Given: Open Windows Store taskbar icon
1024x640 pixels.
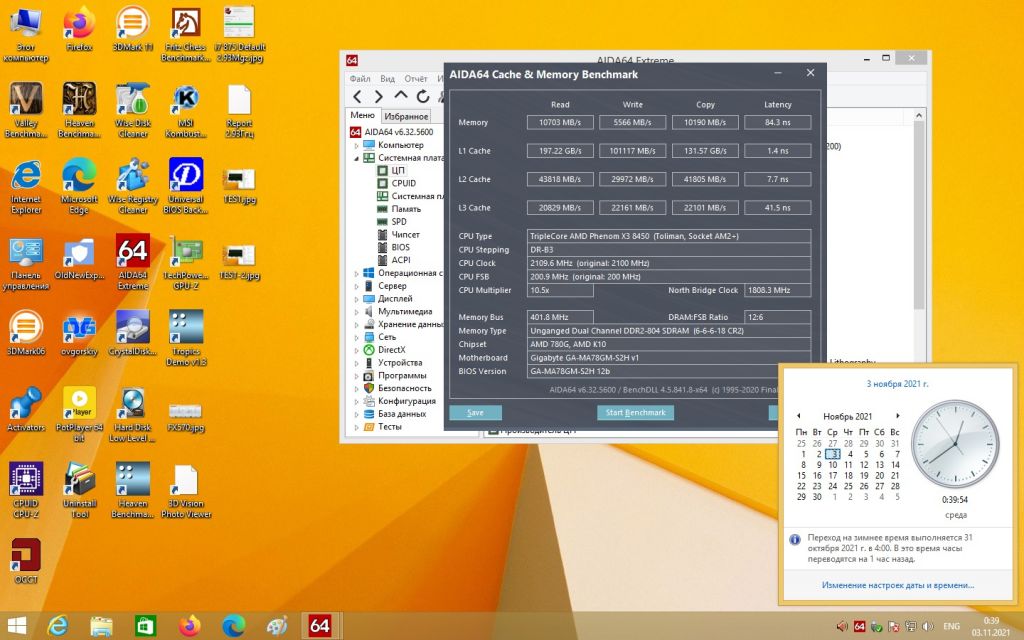Looking at the screenshot, I should coord(145,626).
